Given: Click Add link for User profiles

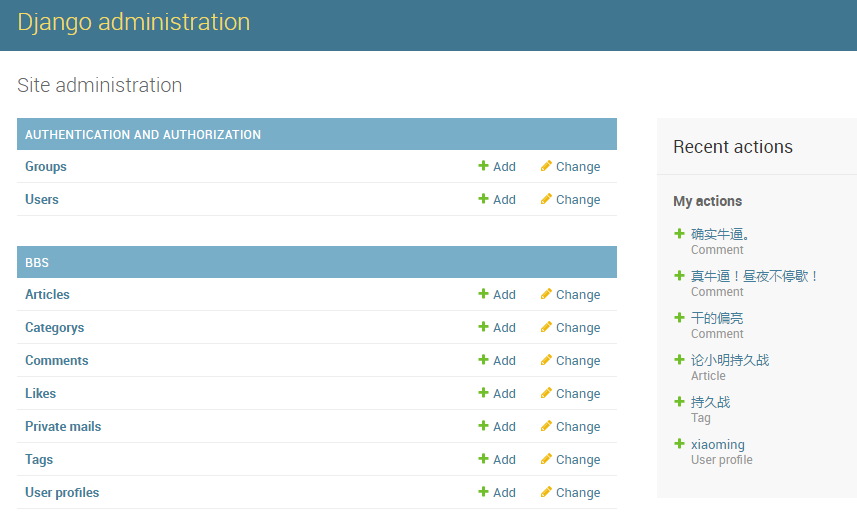Looking at the screenshot, I should point(504,492).
